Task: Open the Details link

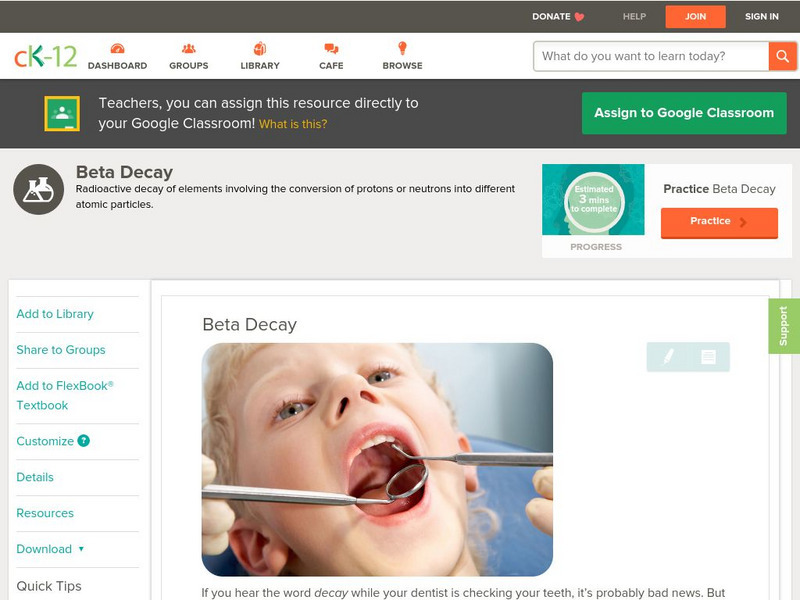Action: [35, 477]
